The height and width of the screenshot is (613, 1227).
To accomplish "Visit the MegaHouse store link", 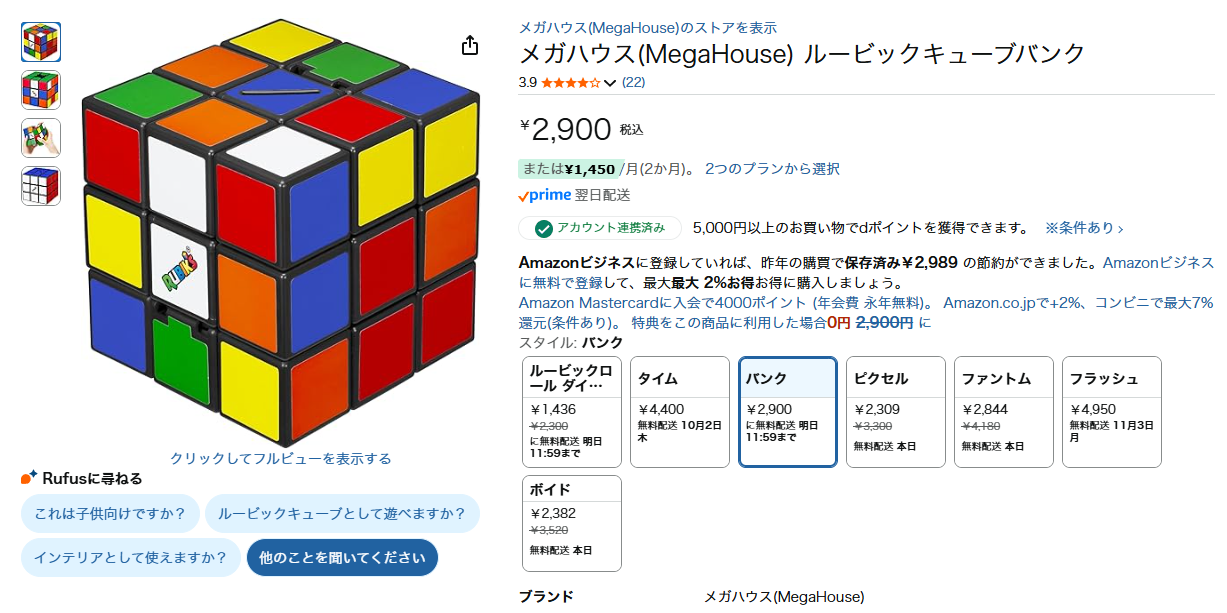I will 647,28.
